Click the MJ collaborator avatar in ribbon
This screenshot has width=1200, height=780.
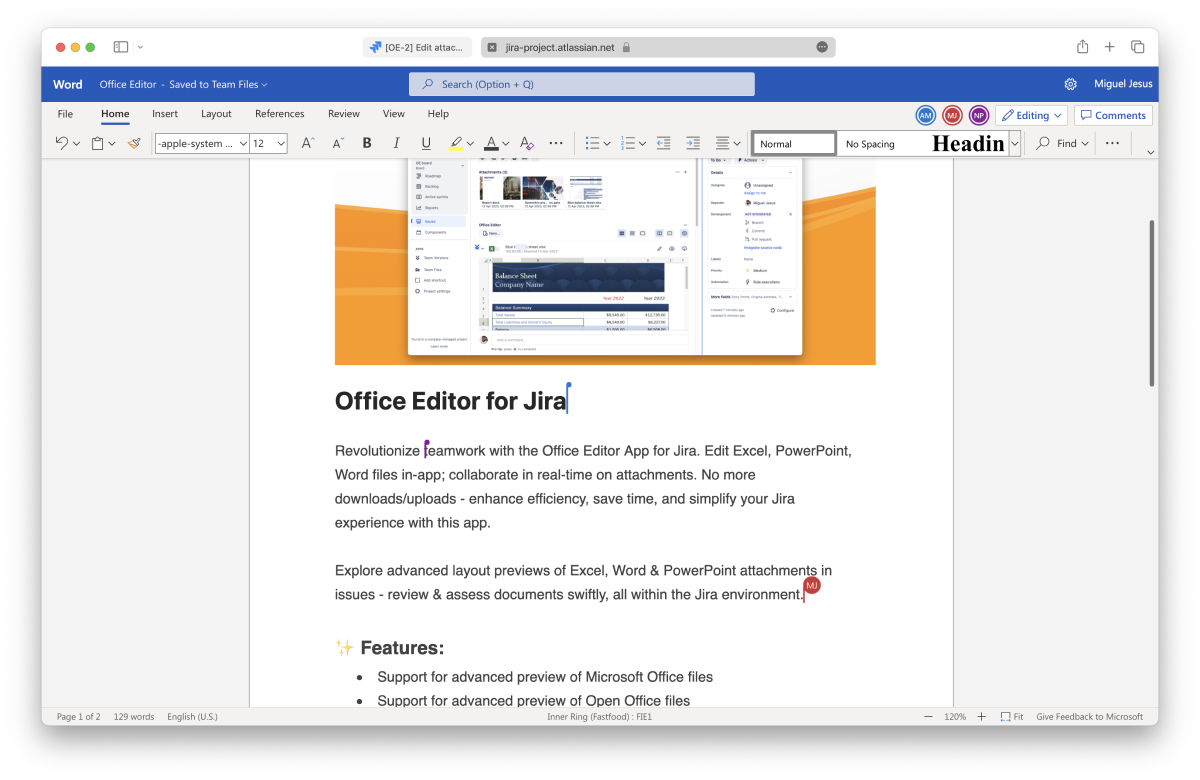[952, 115]
